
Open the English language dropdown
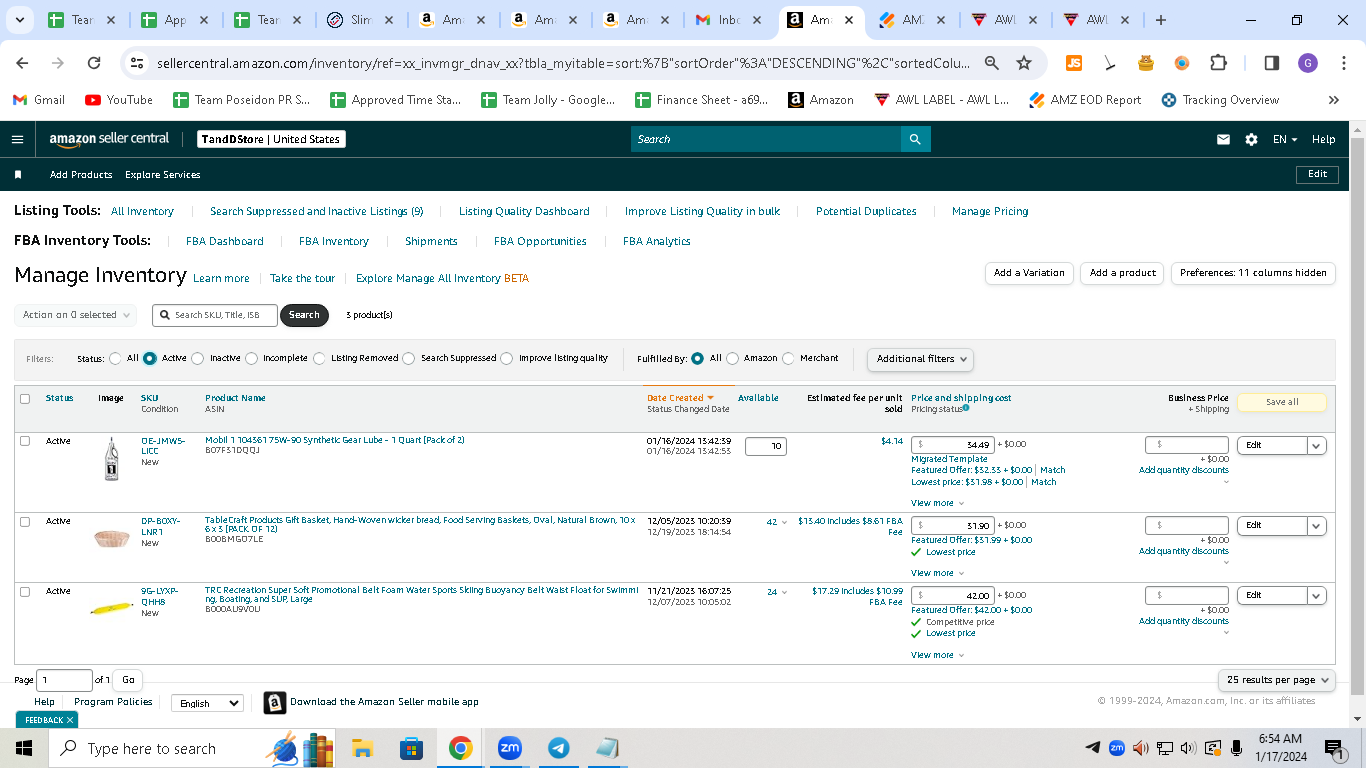pyautogui.click(x=207, y=703)
